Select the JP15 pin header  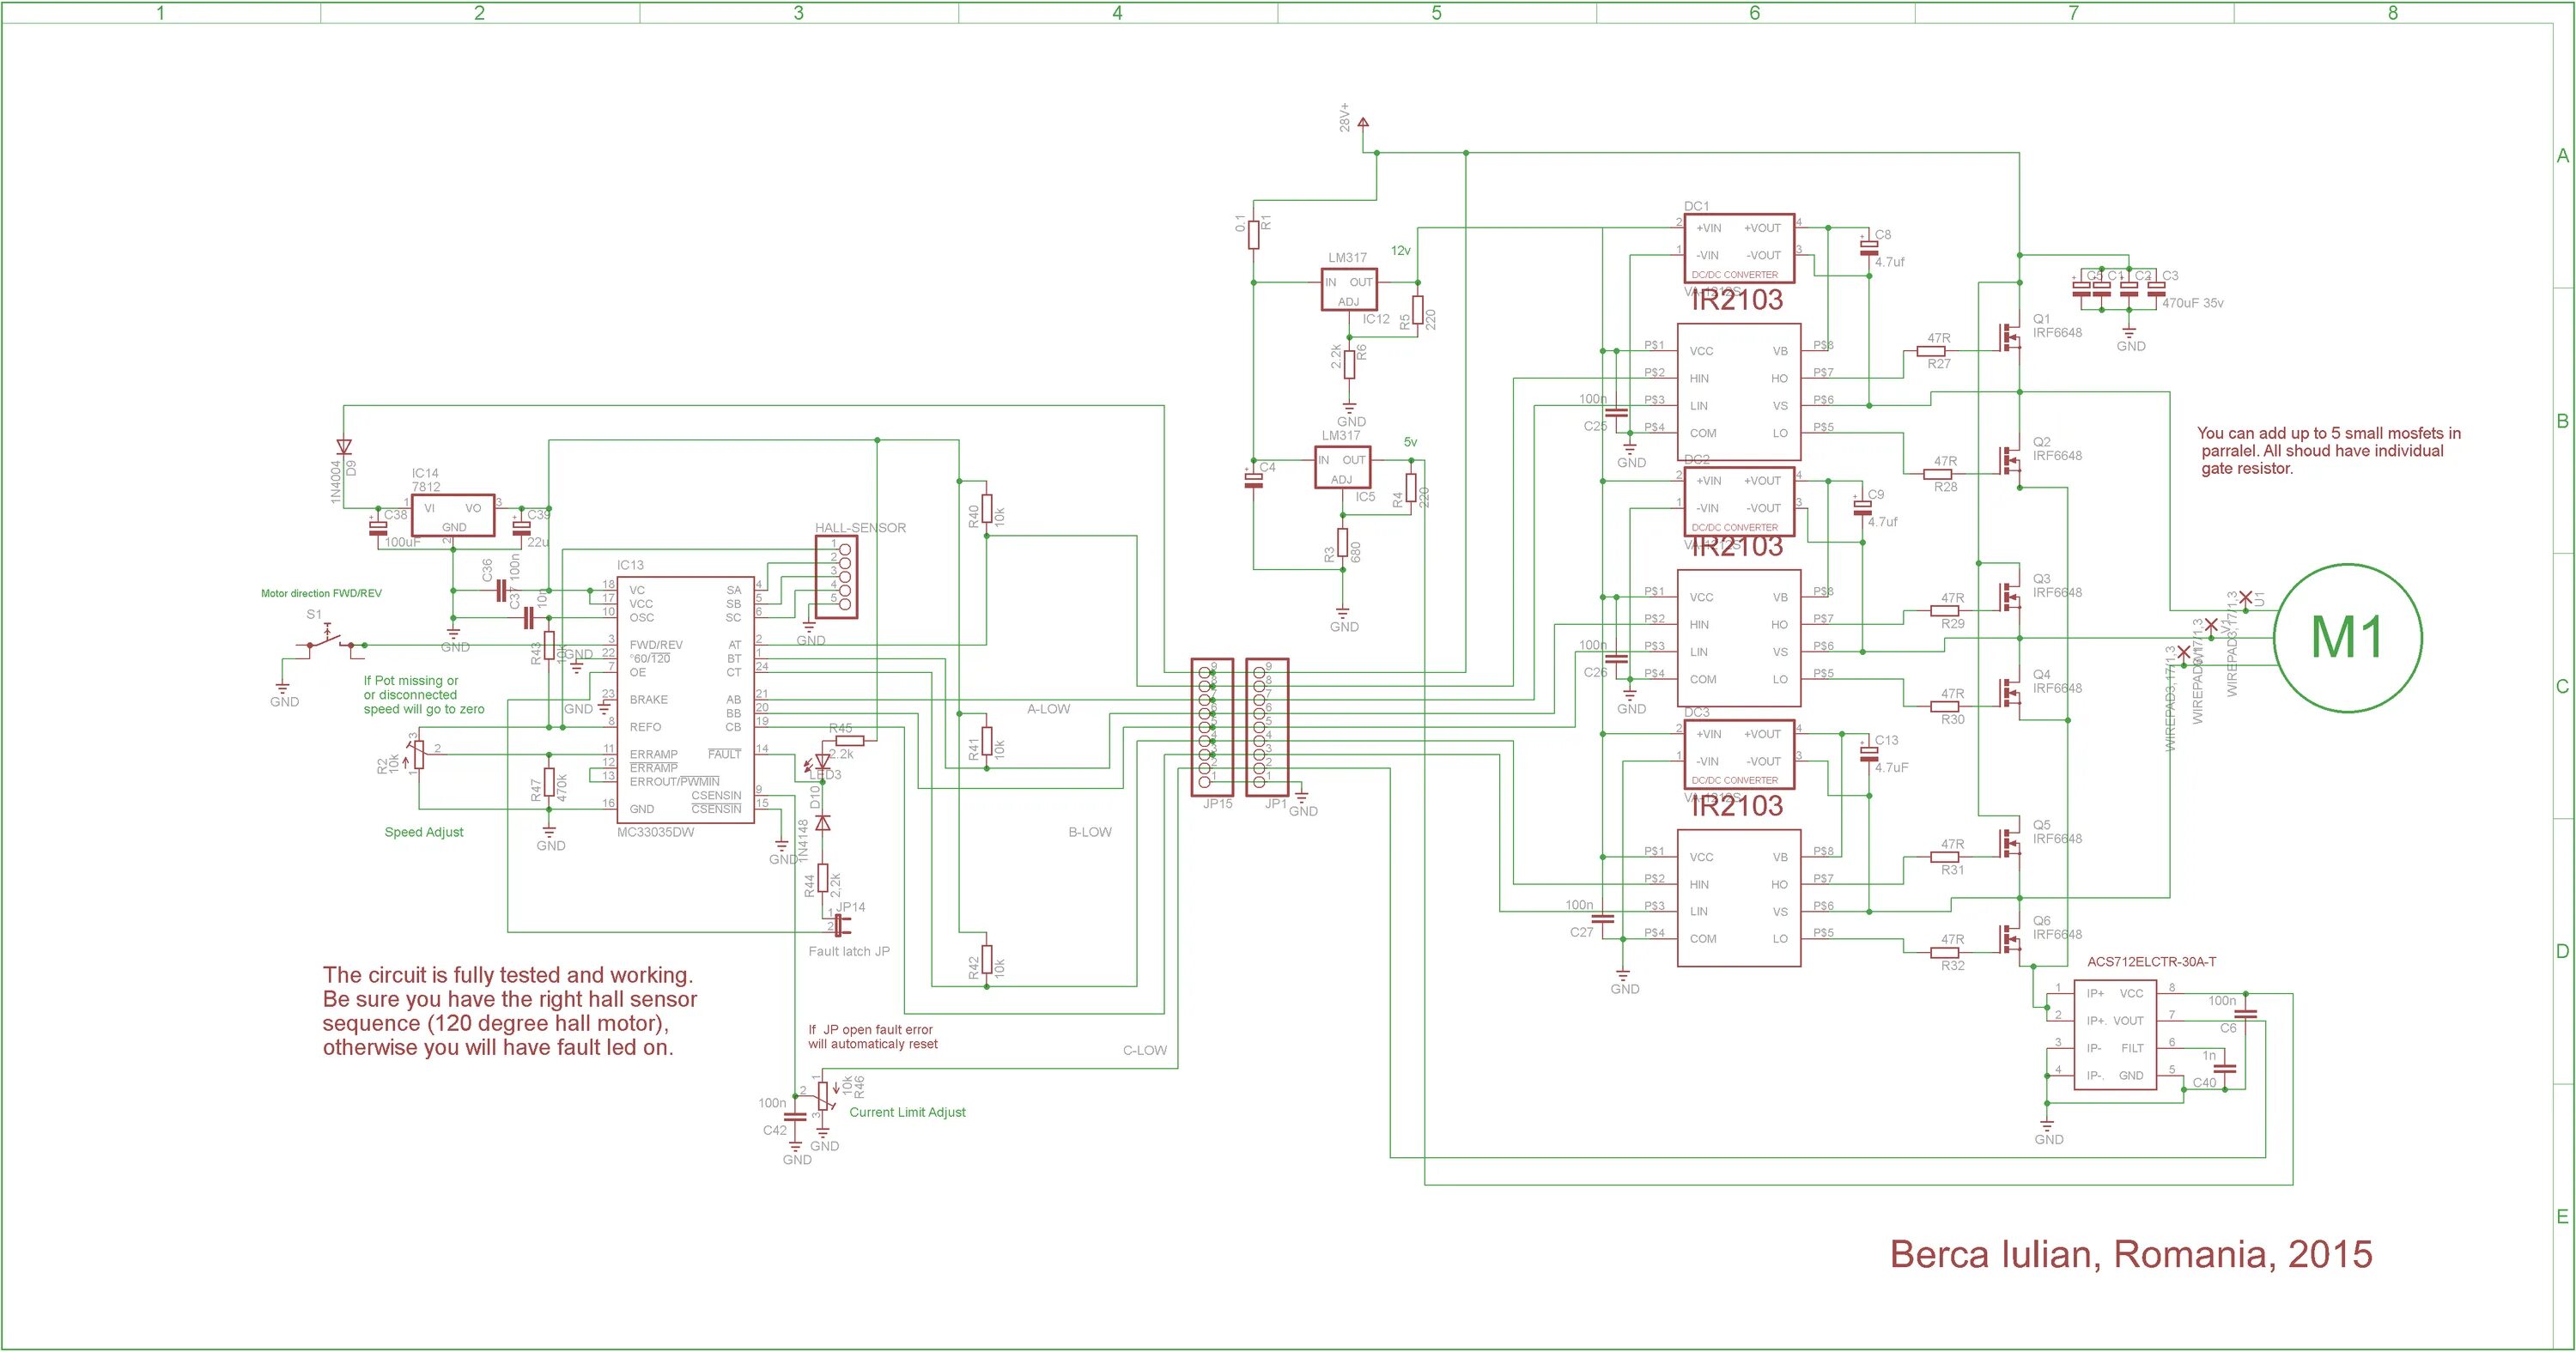pos(1212,727)
